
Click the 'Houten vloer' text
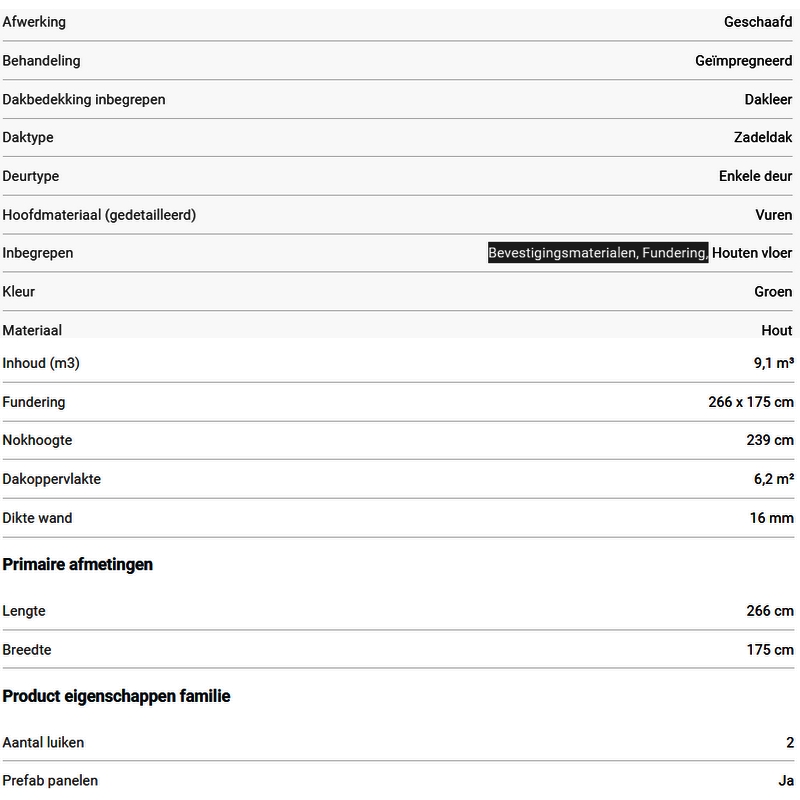[x=752, y=253]
